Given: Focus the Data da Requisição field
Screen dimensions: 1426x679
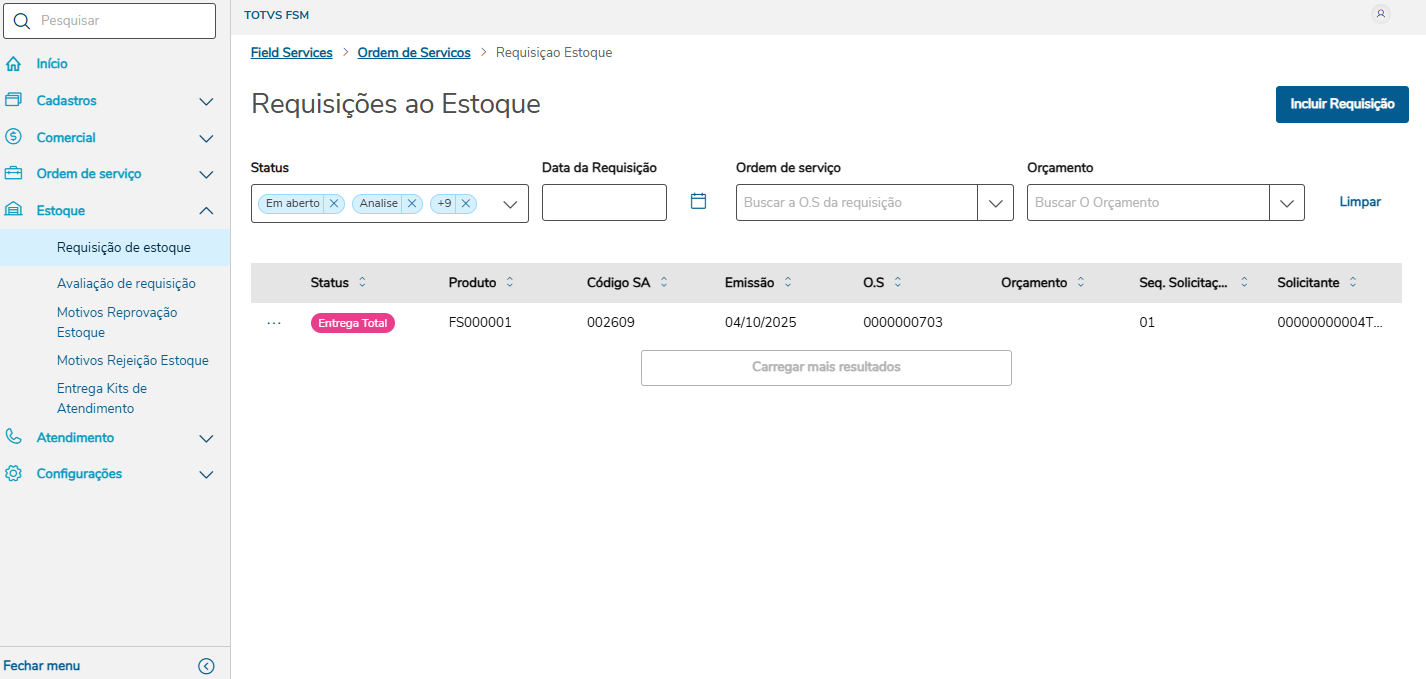Looking at the screenshot, I should (x=604, y=202).
